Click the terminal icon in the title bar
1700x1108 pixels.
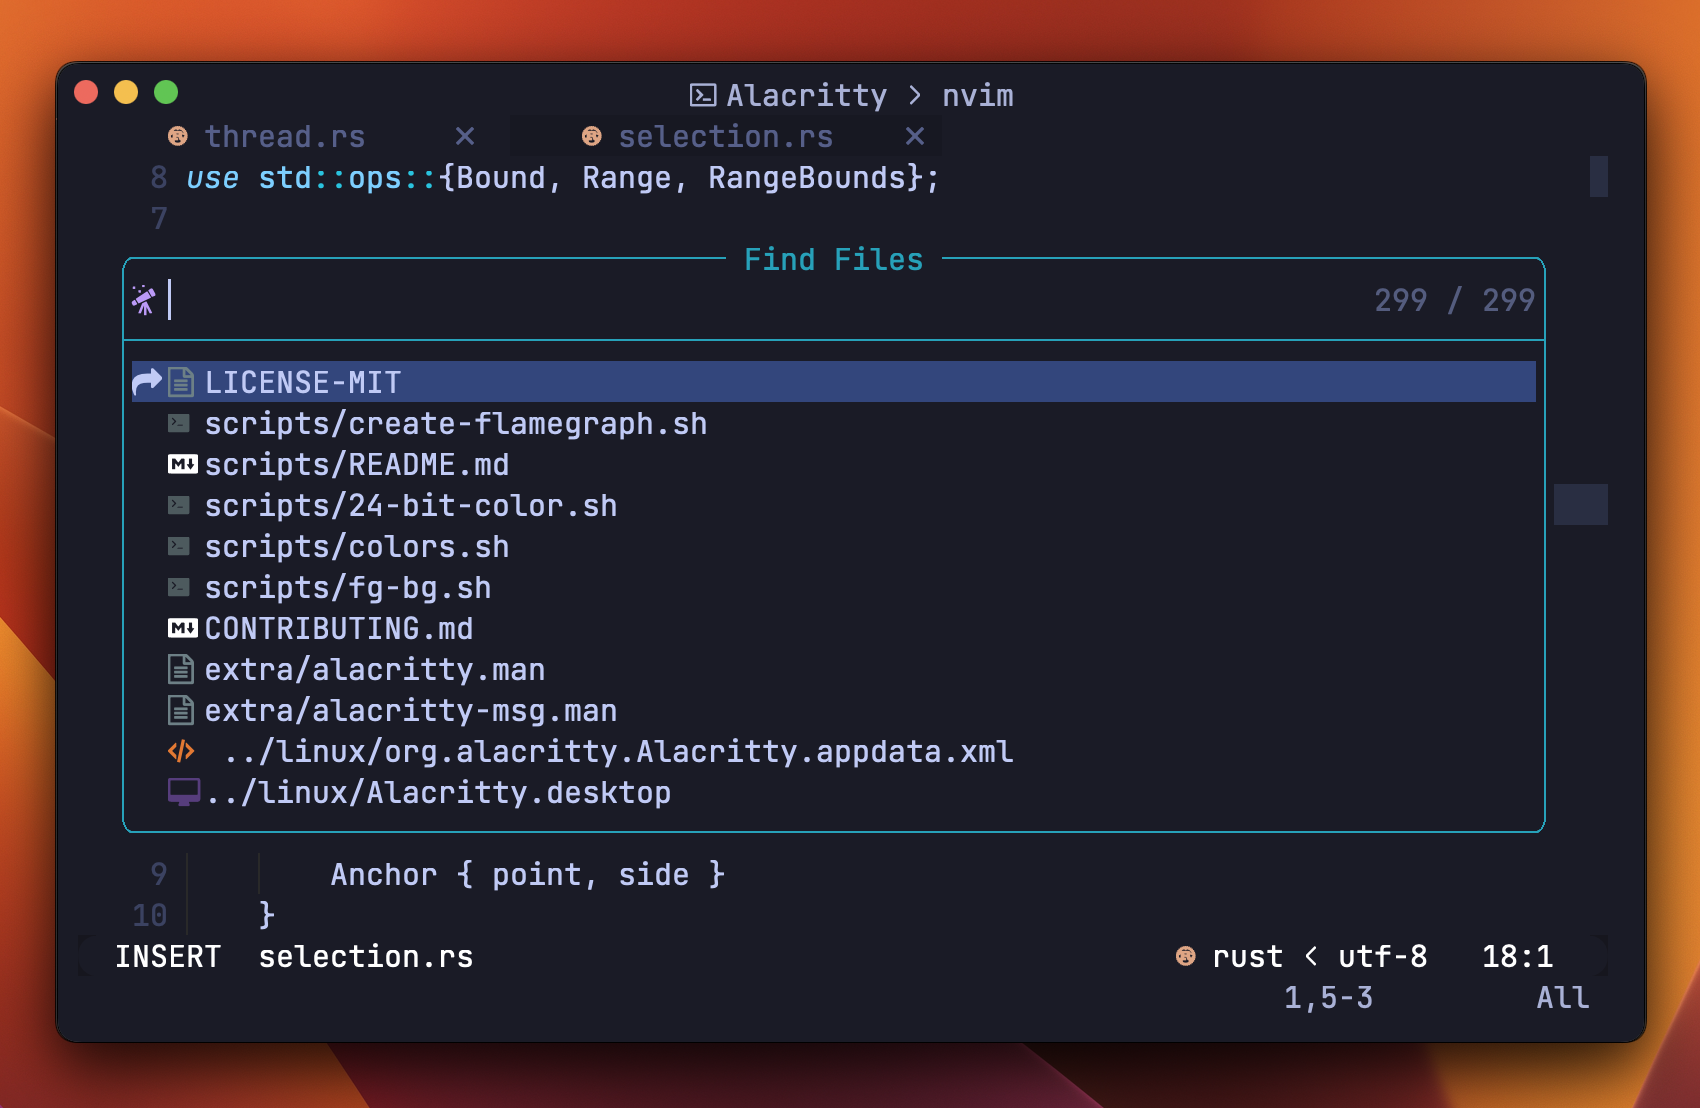[703, 94]
